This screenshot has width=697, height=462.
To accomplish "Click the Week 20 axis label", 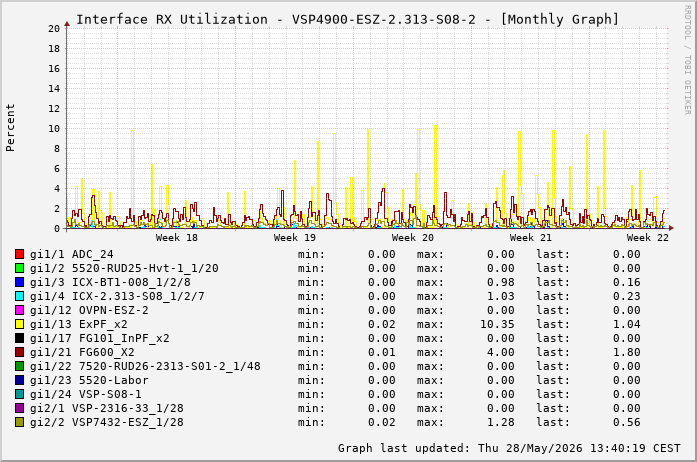I will (413, 238).
